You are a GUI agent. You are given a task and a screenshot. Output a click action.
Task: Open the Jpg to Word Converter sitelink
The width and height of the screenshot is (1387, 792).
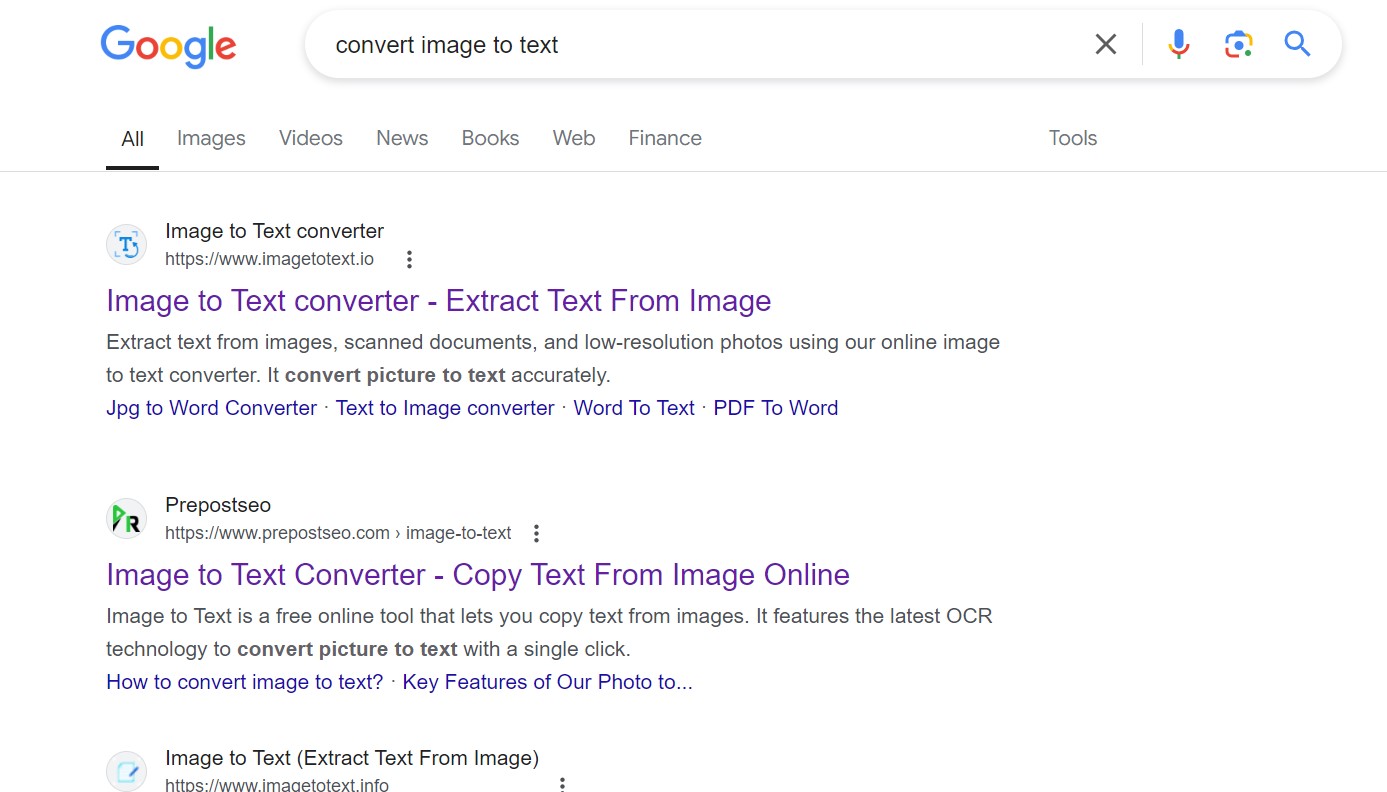click(x=211, y=408)
